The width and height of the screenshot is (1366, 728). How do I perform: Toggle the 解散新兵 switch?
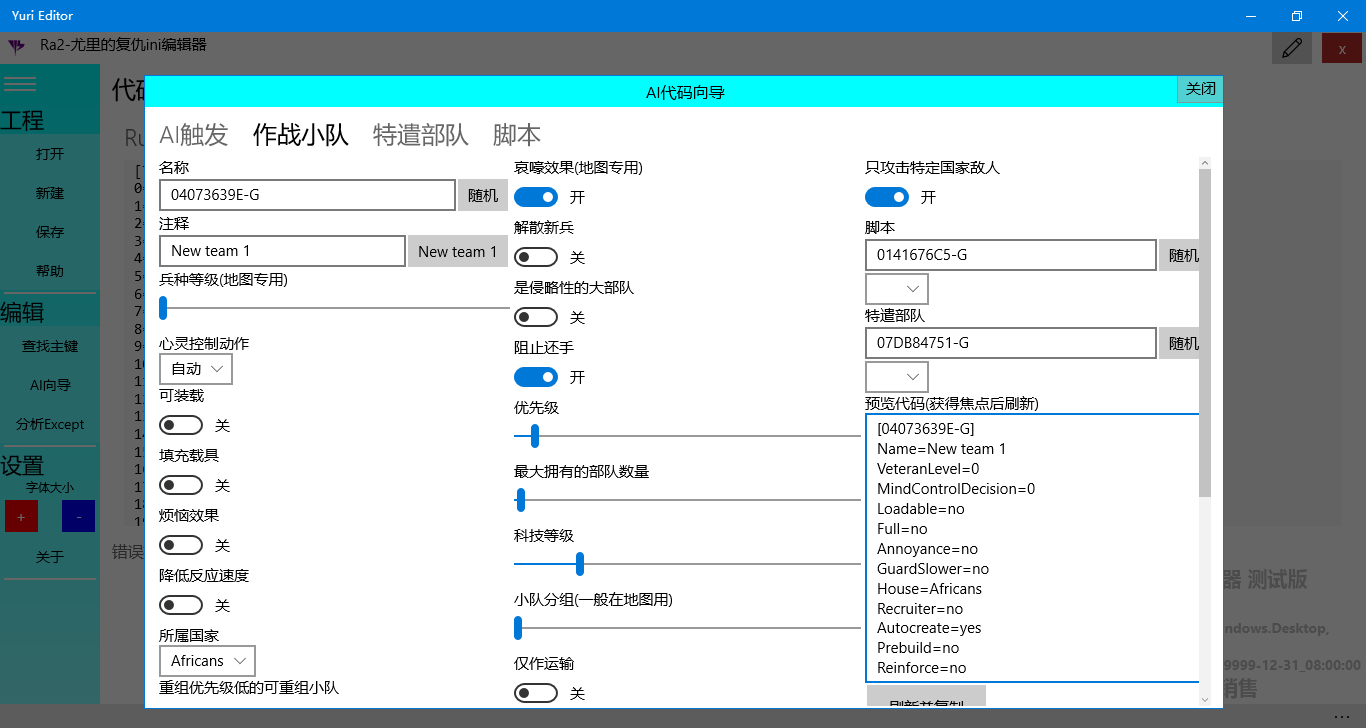click(536, 257)
